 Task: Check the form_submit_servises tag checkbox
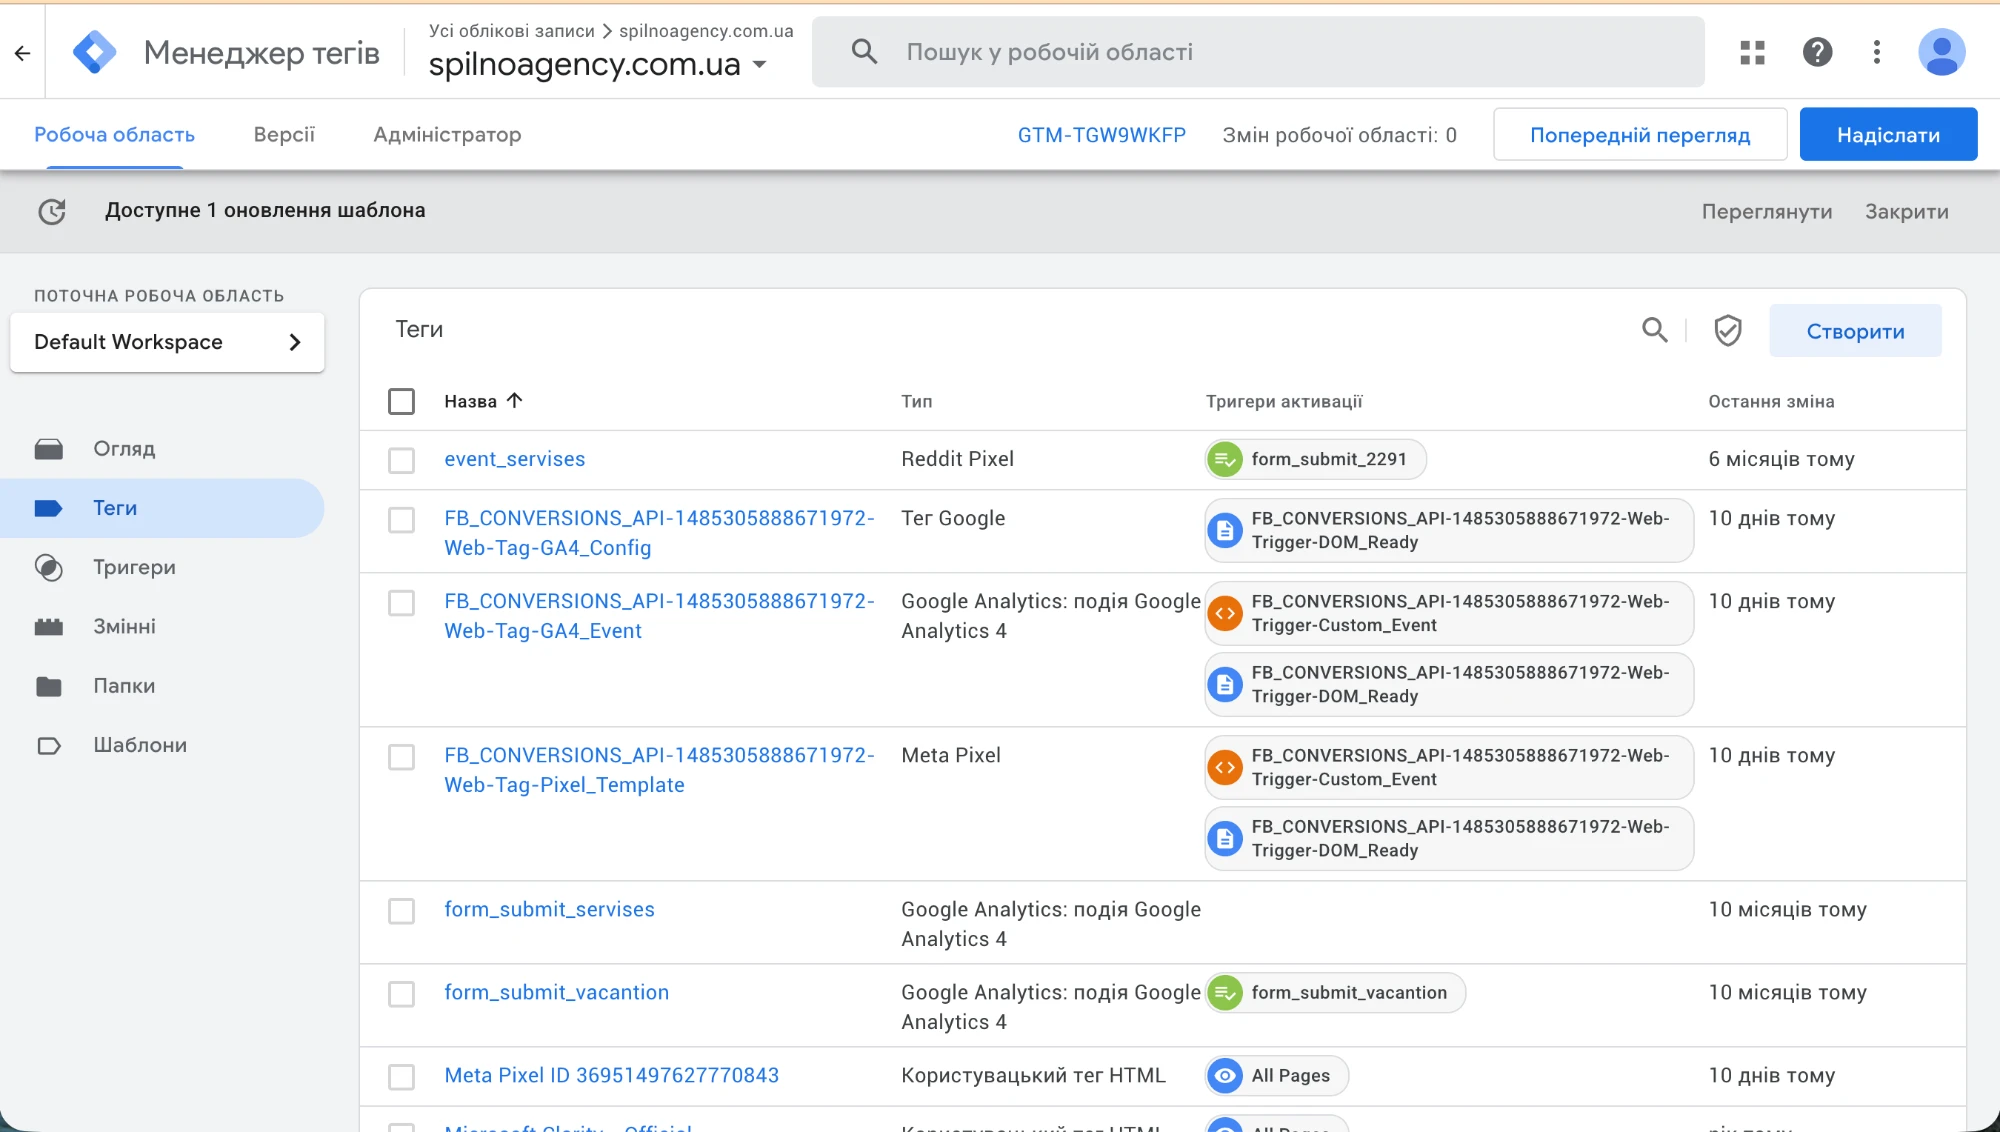401,911
